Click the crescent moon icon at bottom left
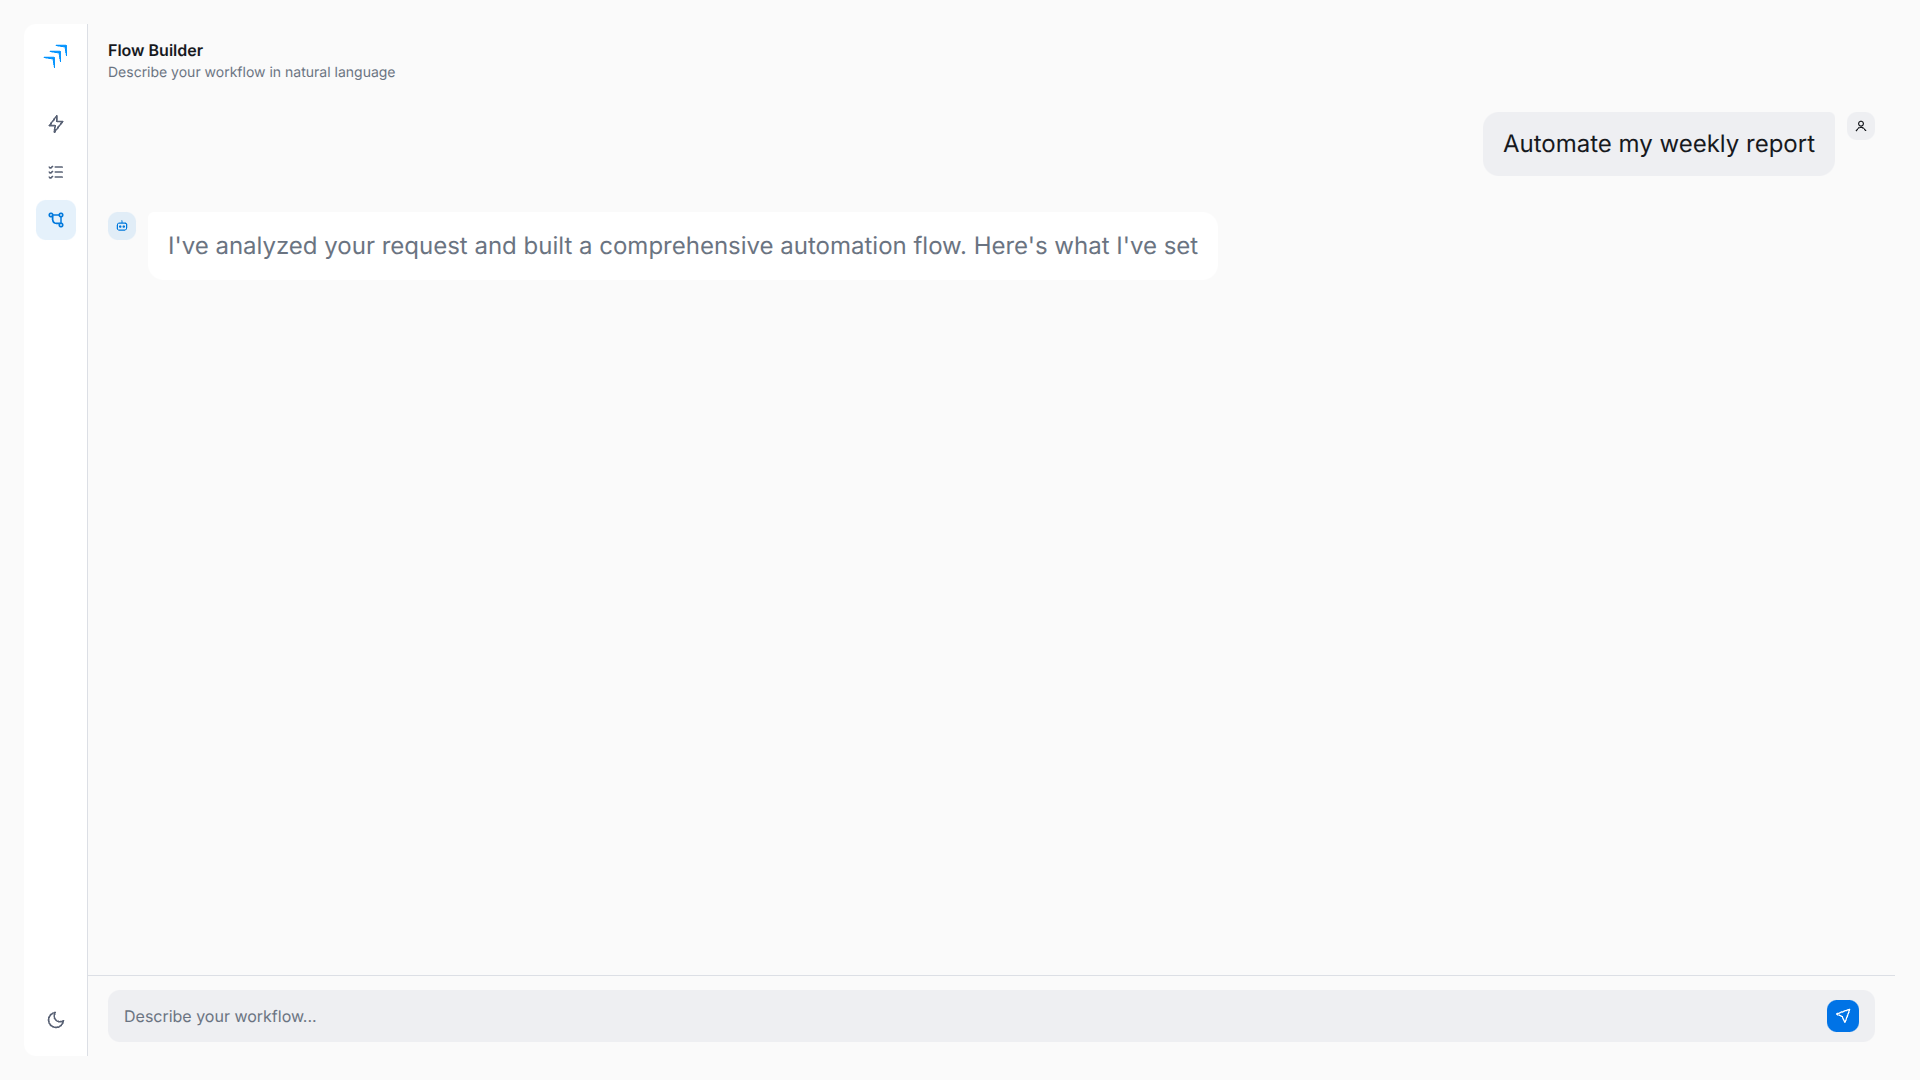 pos(56,1019)
